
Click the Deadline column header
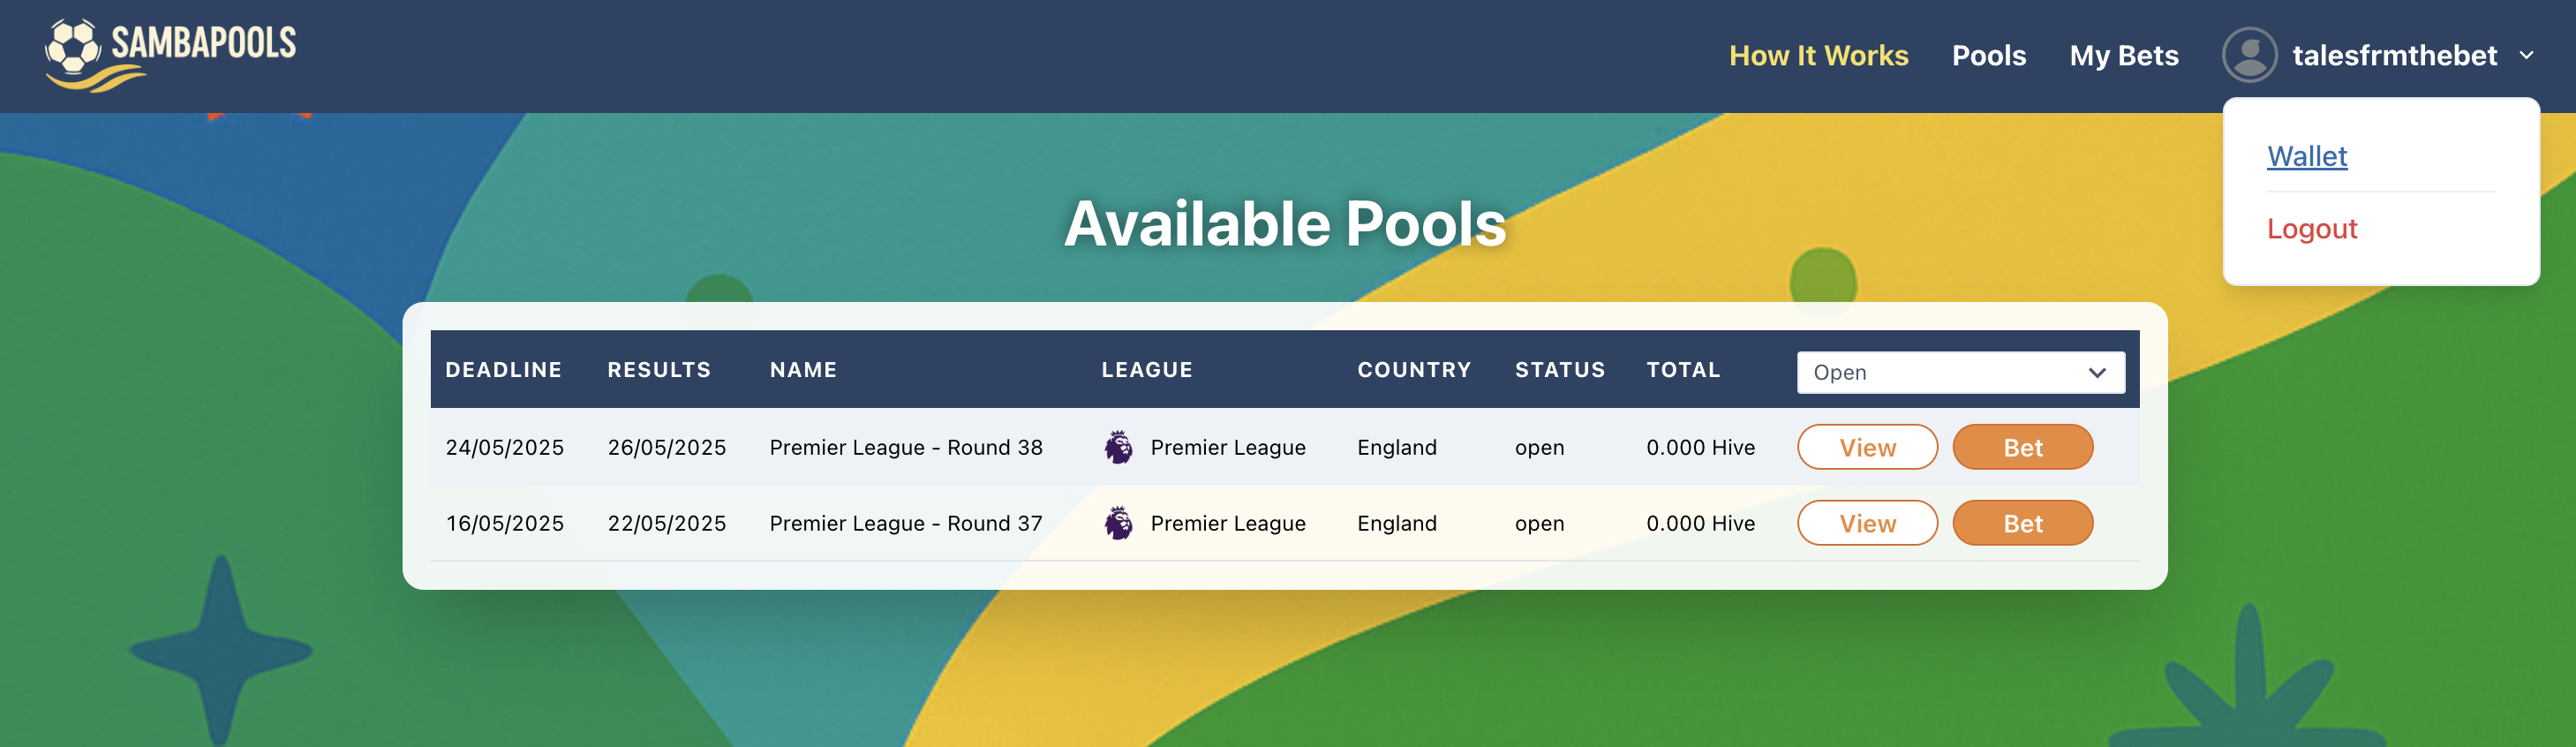(503, 370)
